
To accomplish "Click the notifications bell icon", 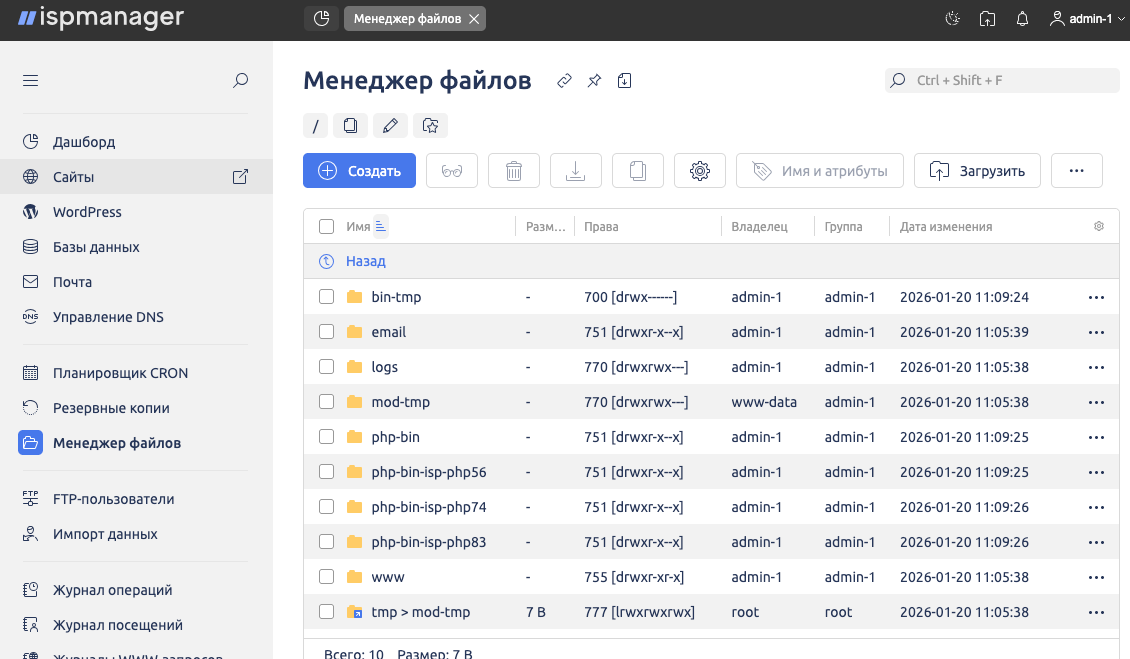I will tap(1022, 19).
